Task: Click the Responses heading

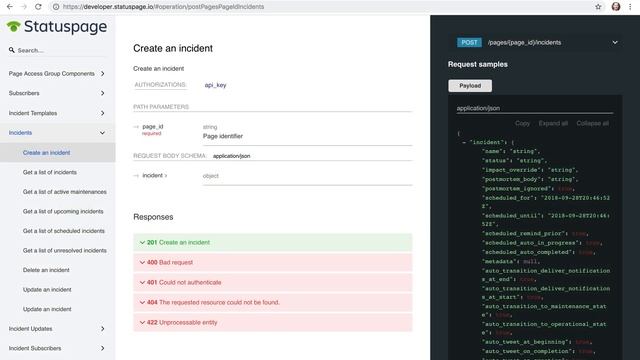Action: coord(153,217)
